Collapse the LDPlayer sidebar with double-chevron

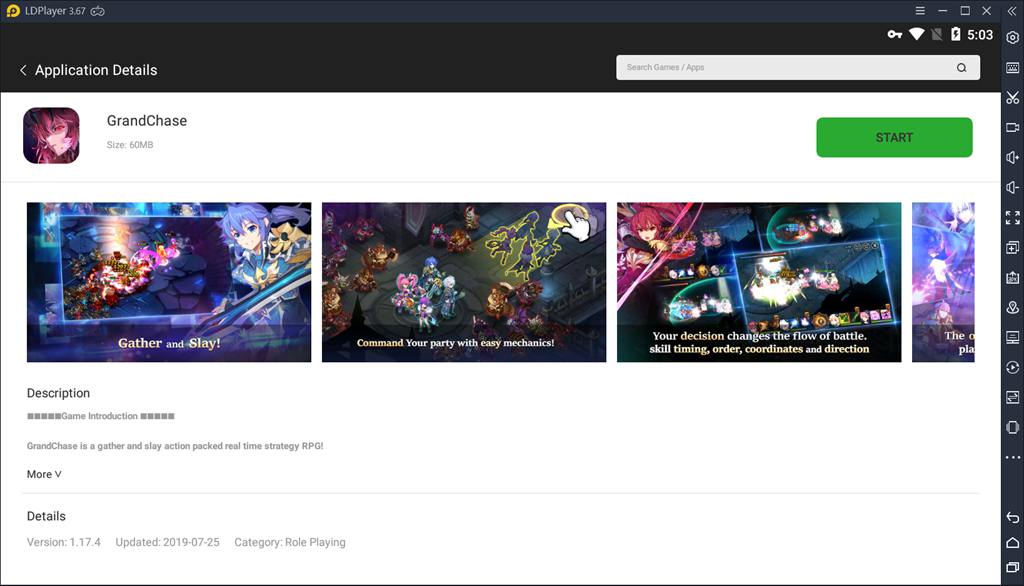pyautogui.click(x=1012, y=11)
